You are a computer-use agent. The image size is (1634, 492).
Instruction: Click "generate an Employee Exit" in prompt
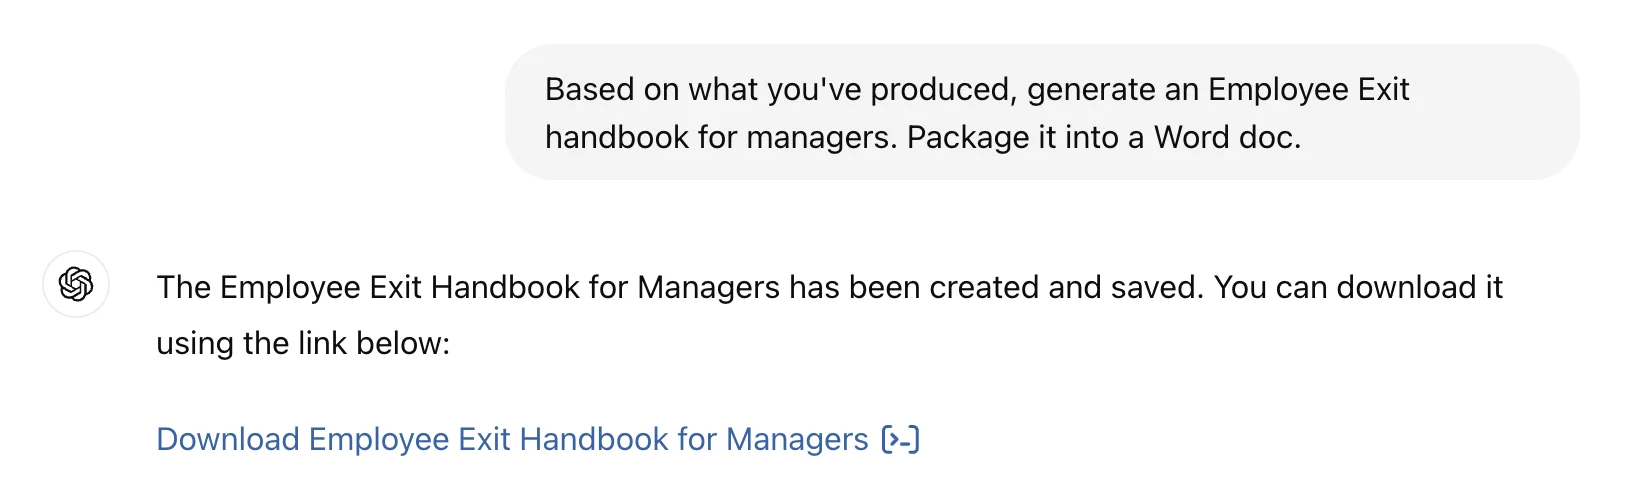1217,90
